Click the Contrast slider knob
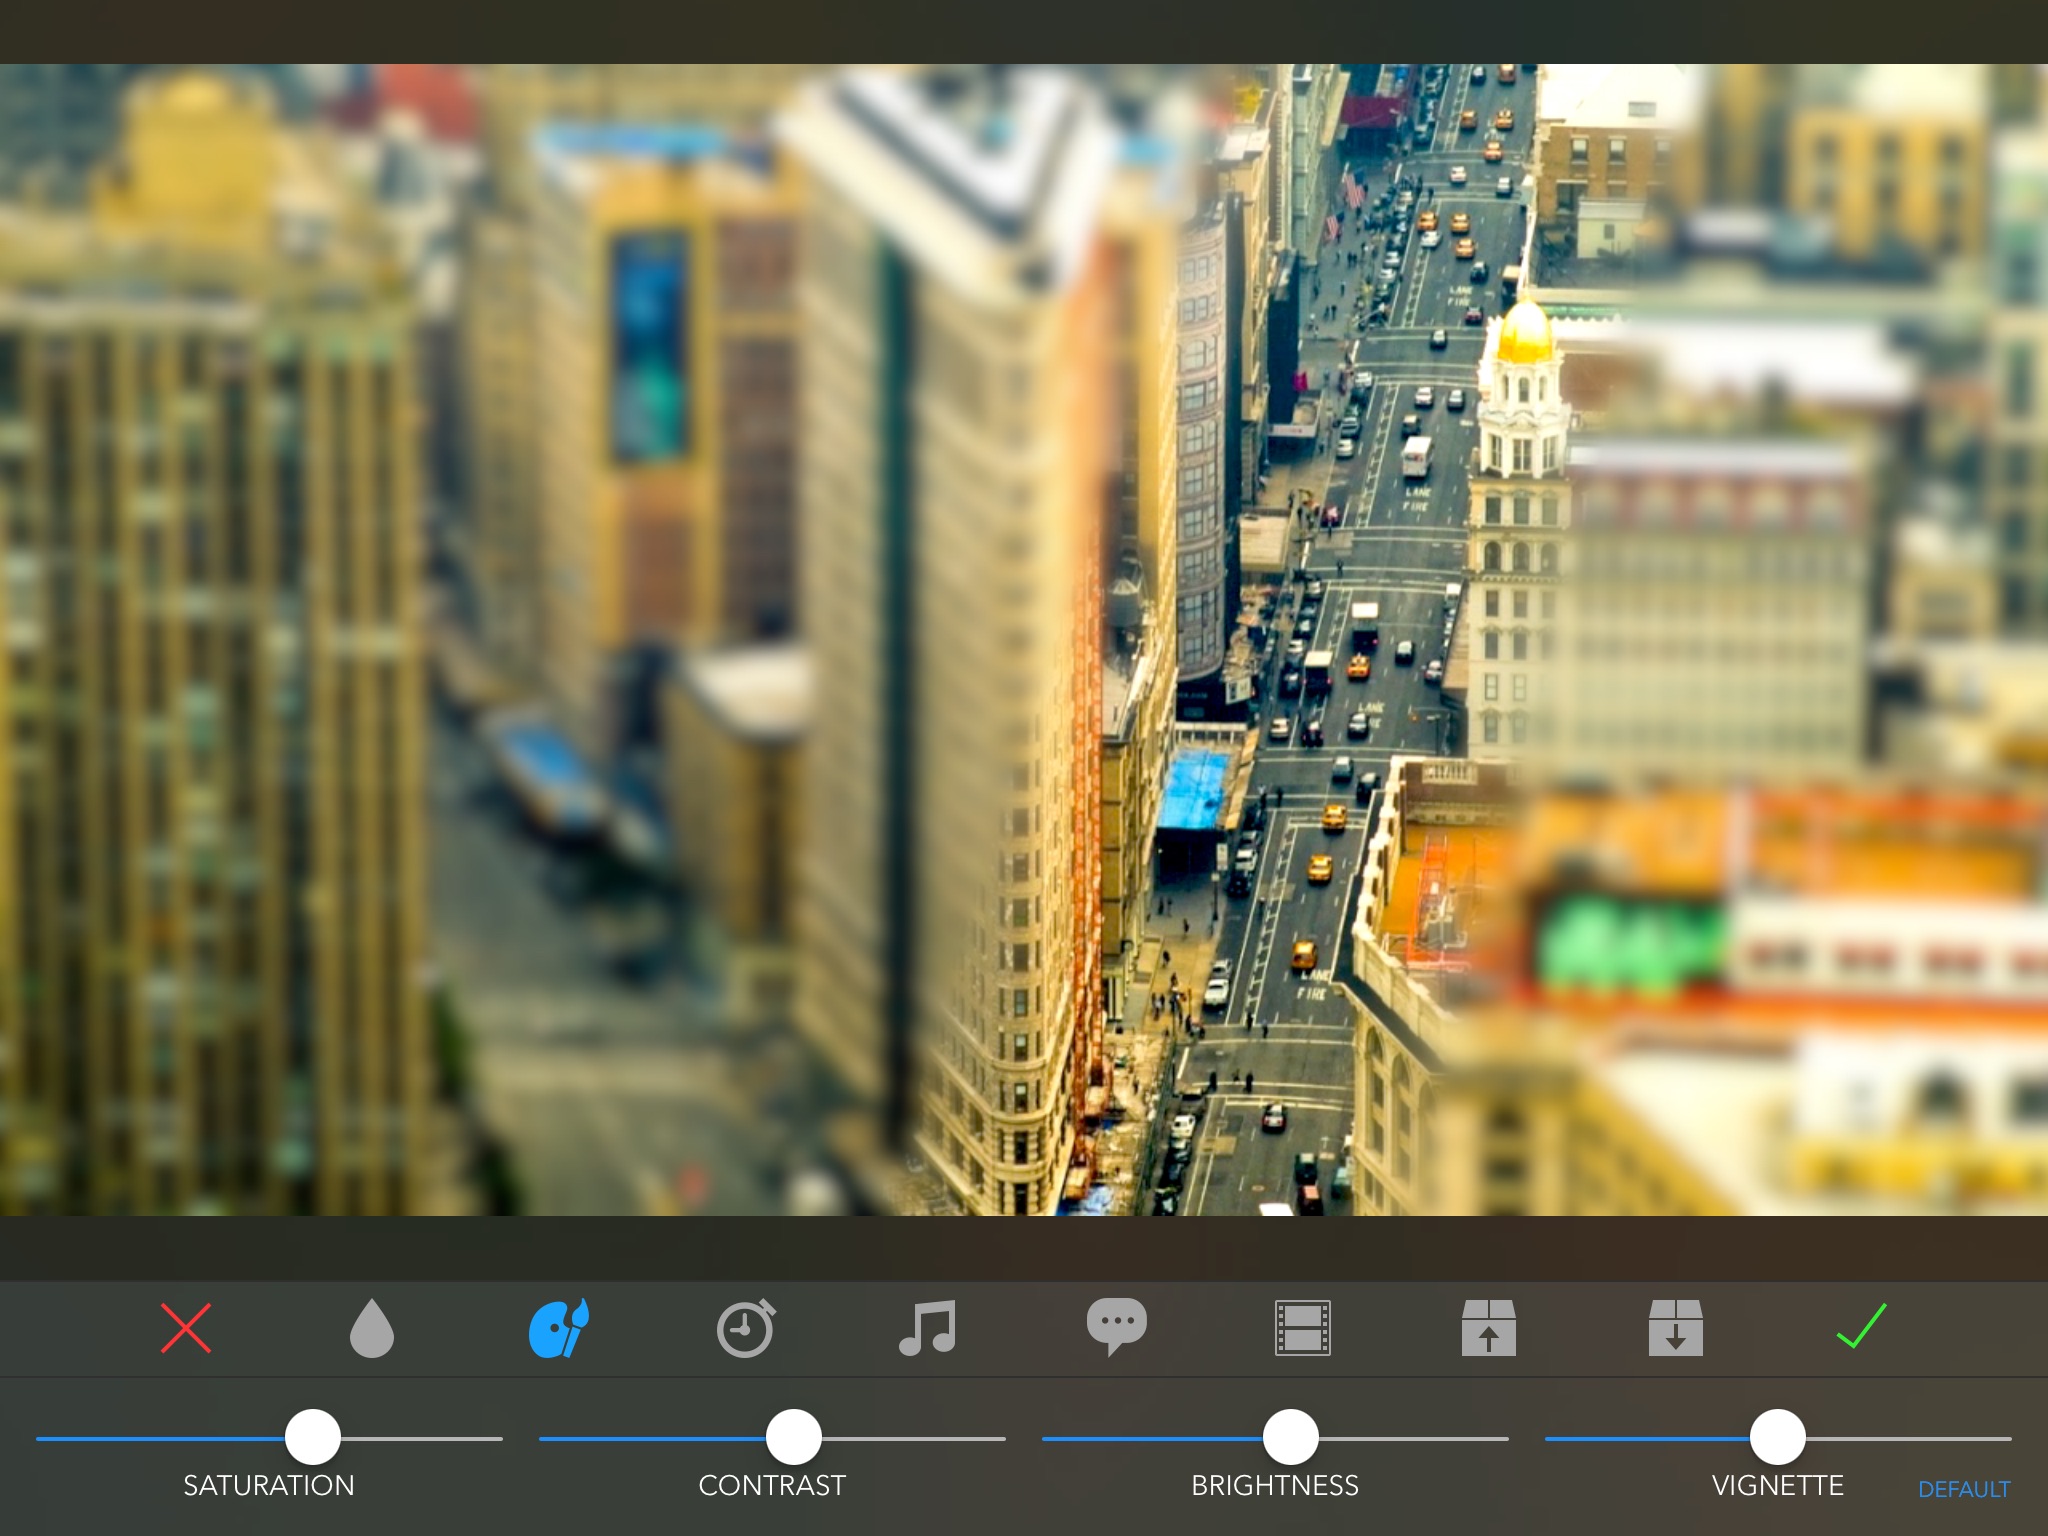Viewport: 2048px width, 1536px height. (794, 1437)
